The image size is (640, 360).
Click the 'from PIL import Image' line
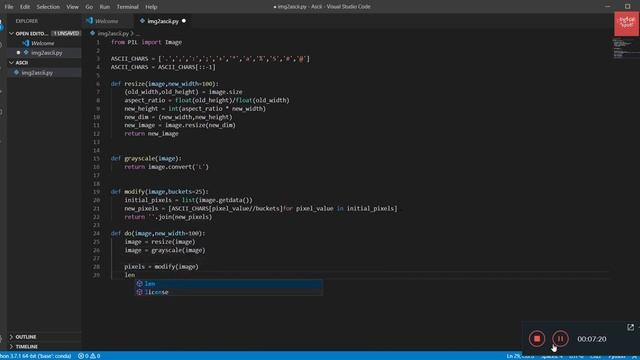click(146, 42)
